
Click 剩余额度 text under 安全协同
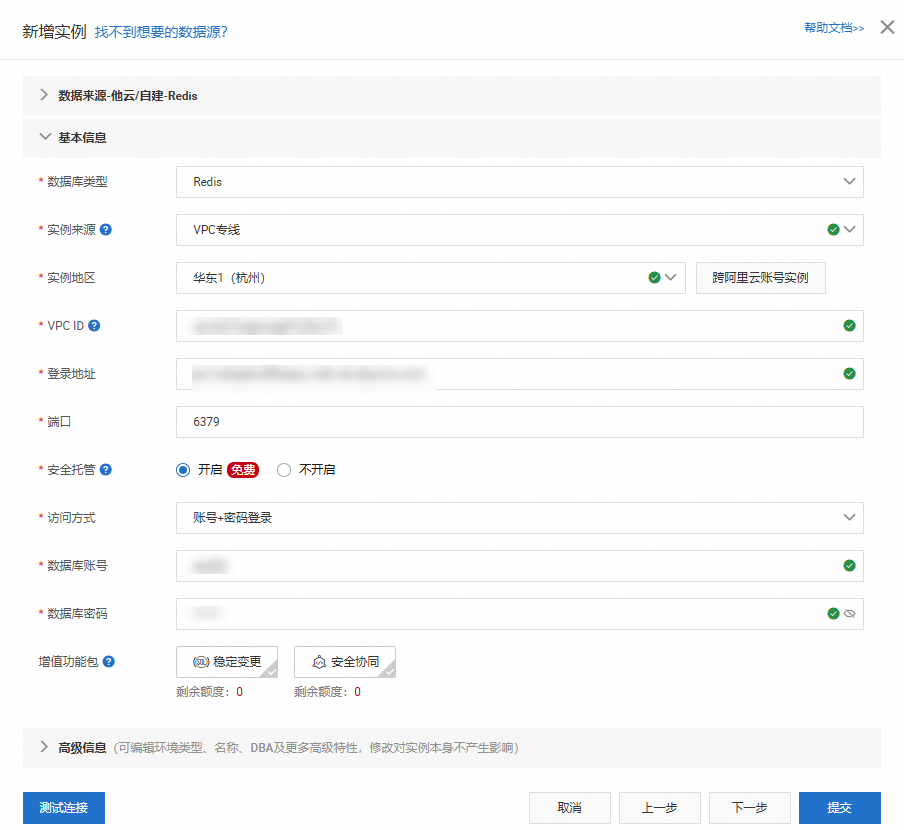point(327,692)
